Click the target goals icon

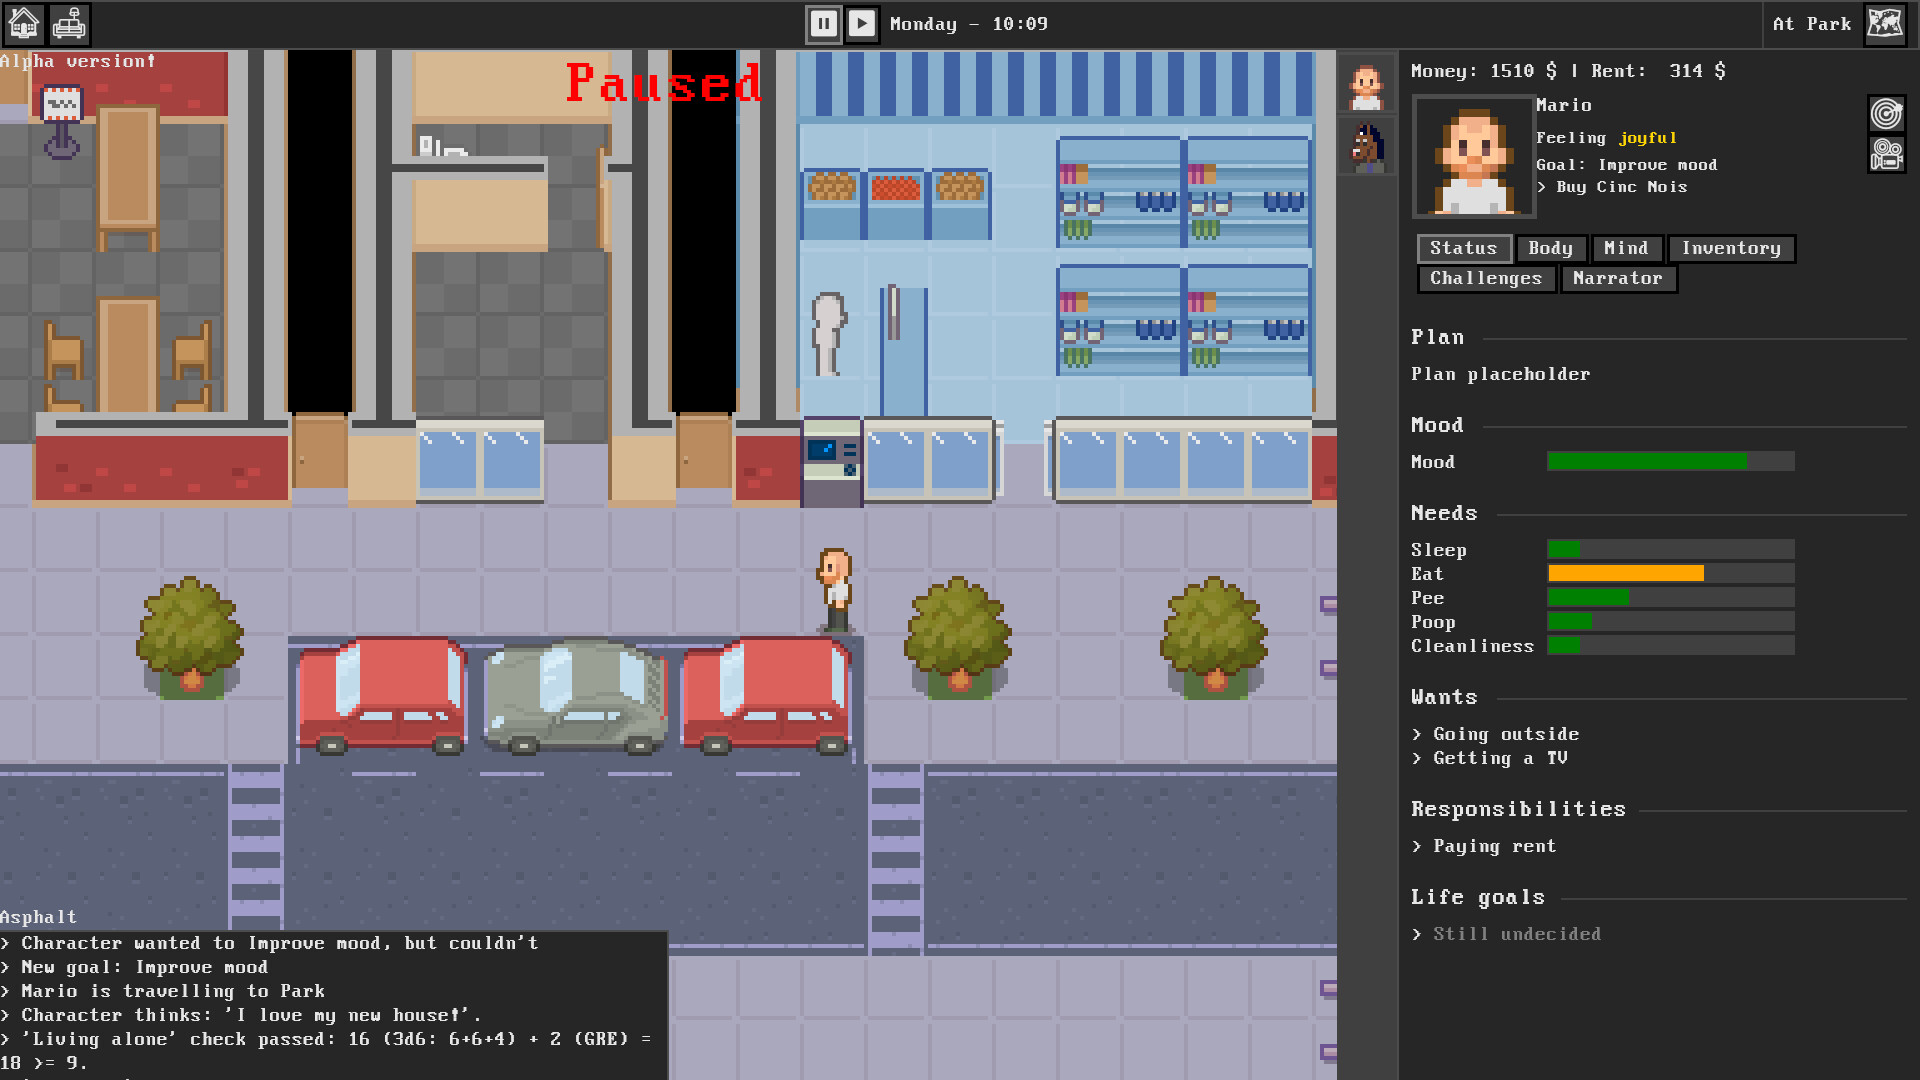(x=1886, y=114)
